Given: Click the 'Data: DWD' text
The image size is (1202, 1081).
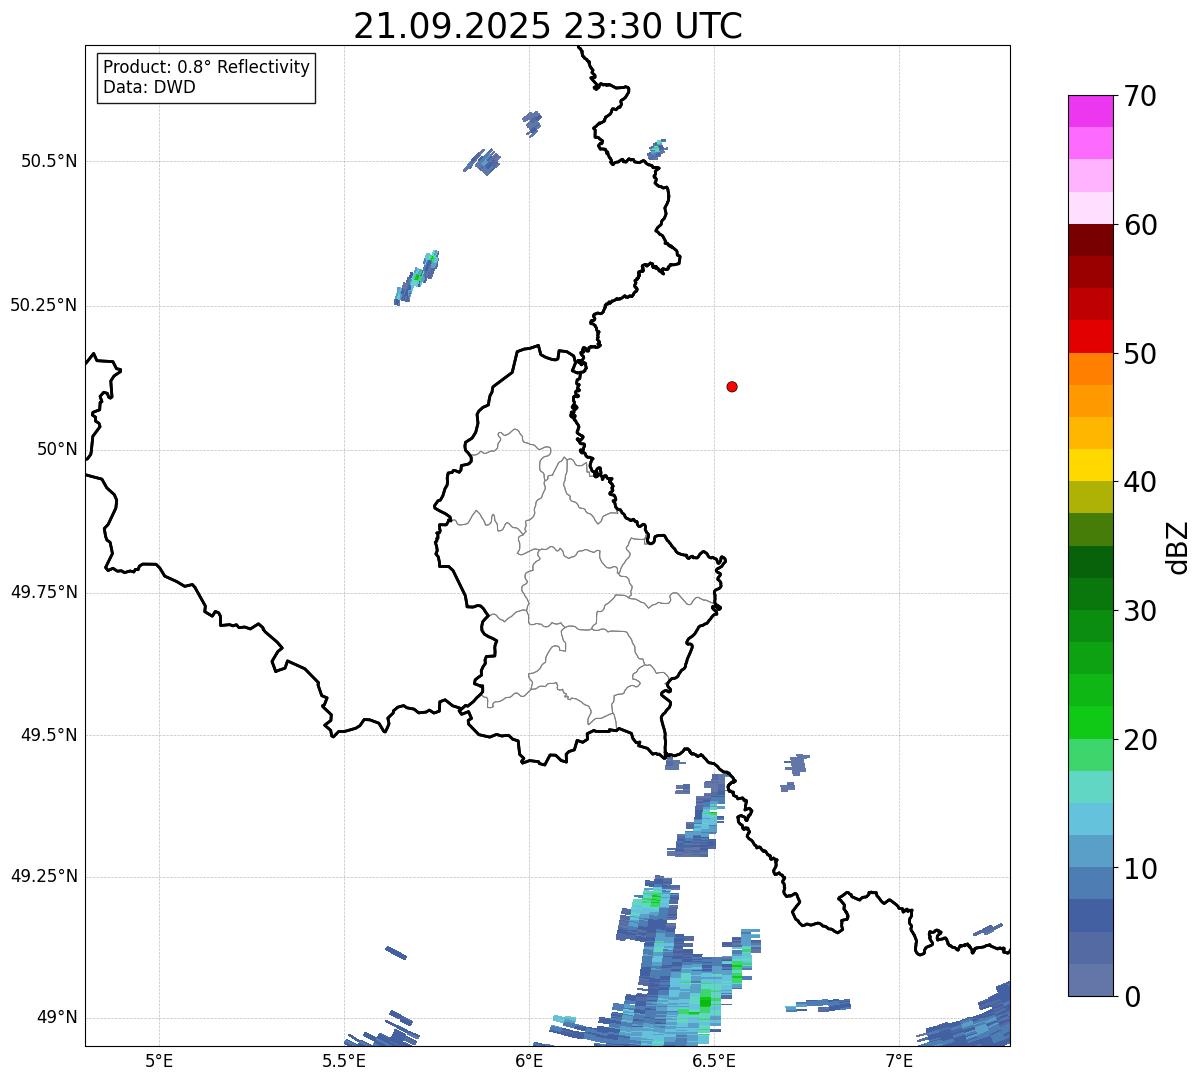Looking at the screenshot, I should pyautogui.click(x=149, y=87).
